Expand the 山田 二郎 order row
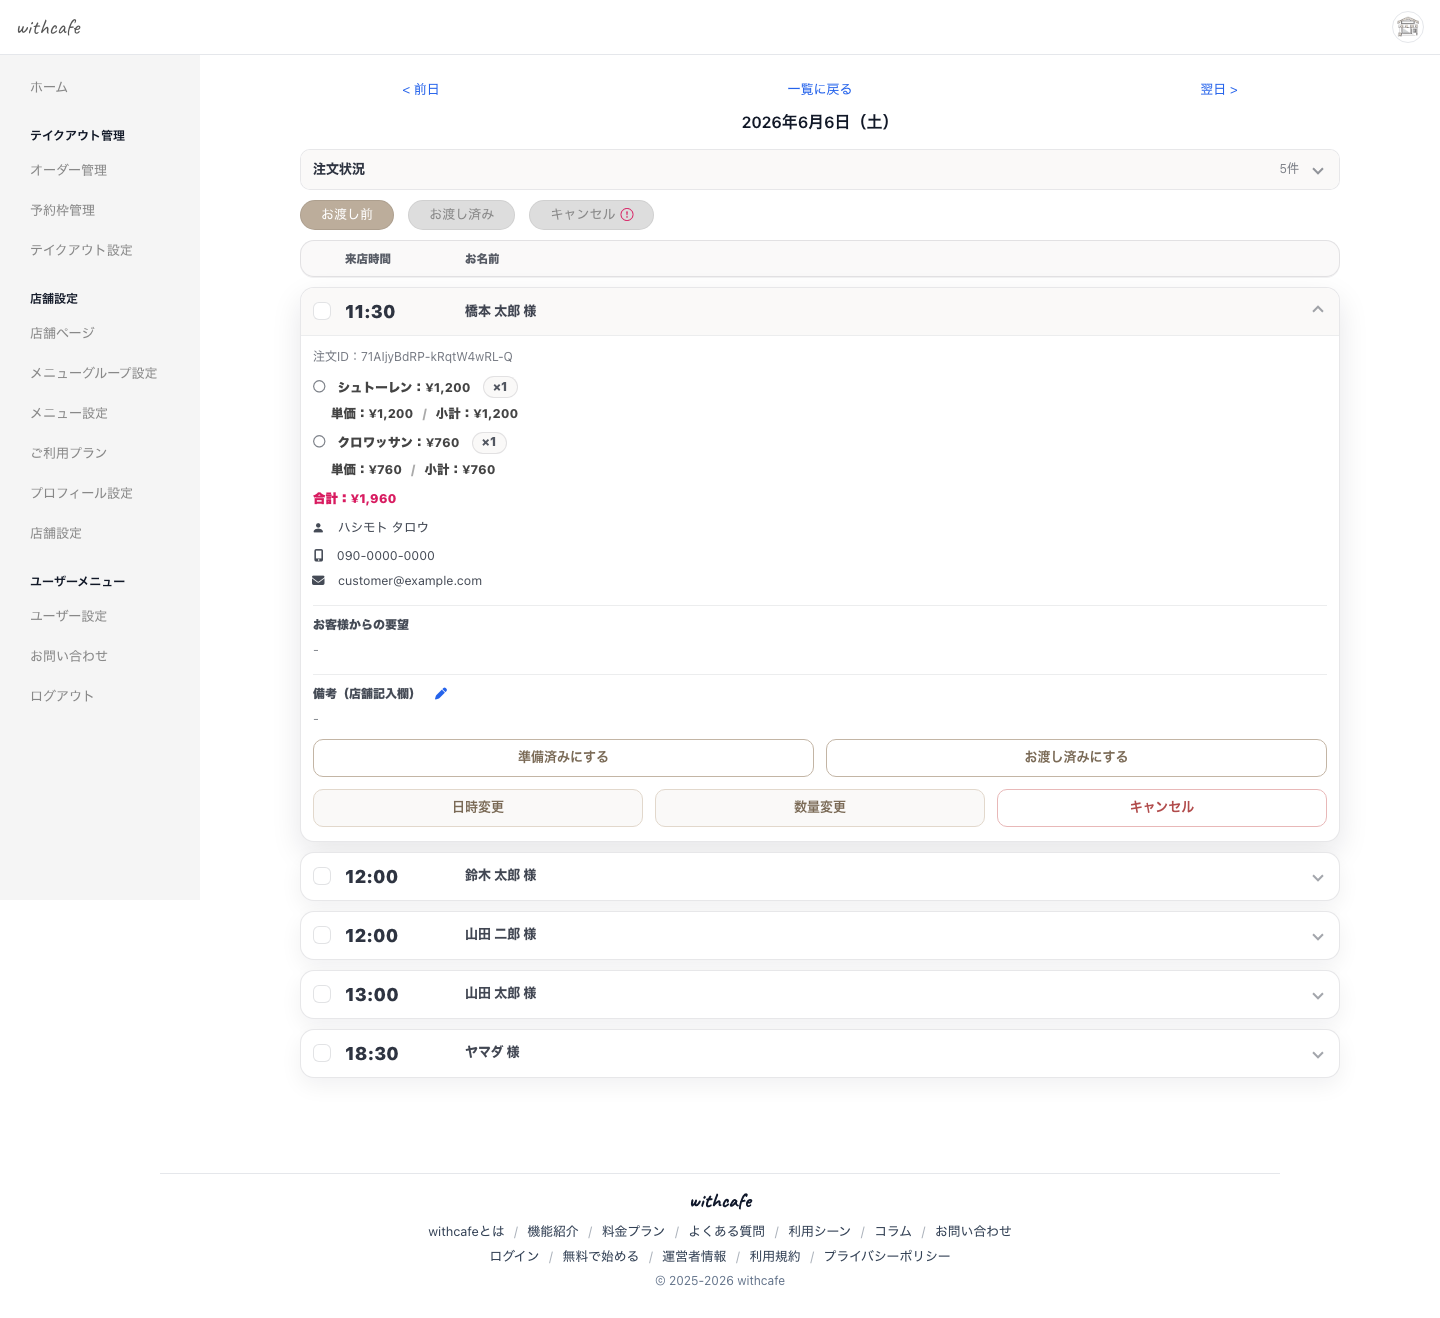Image resolution: width=1440 pixels, height=1318 pixels. pyautogui.click(x=1318, y=936)
